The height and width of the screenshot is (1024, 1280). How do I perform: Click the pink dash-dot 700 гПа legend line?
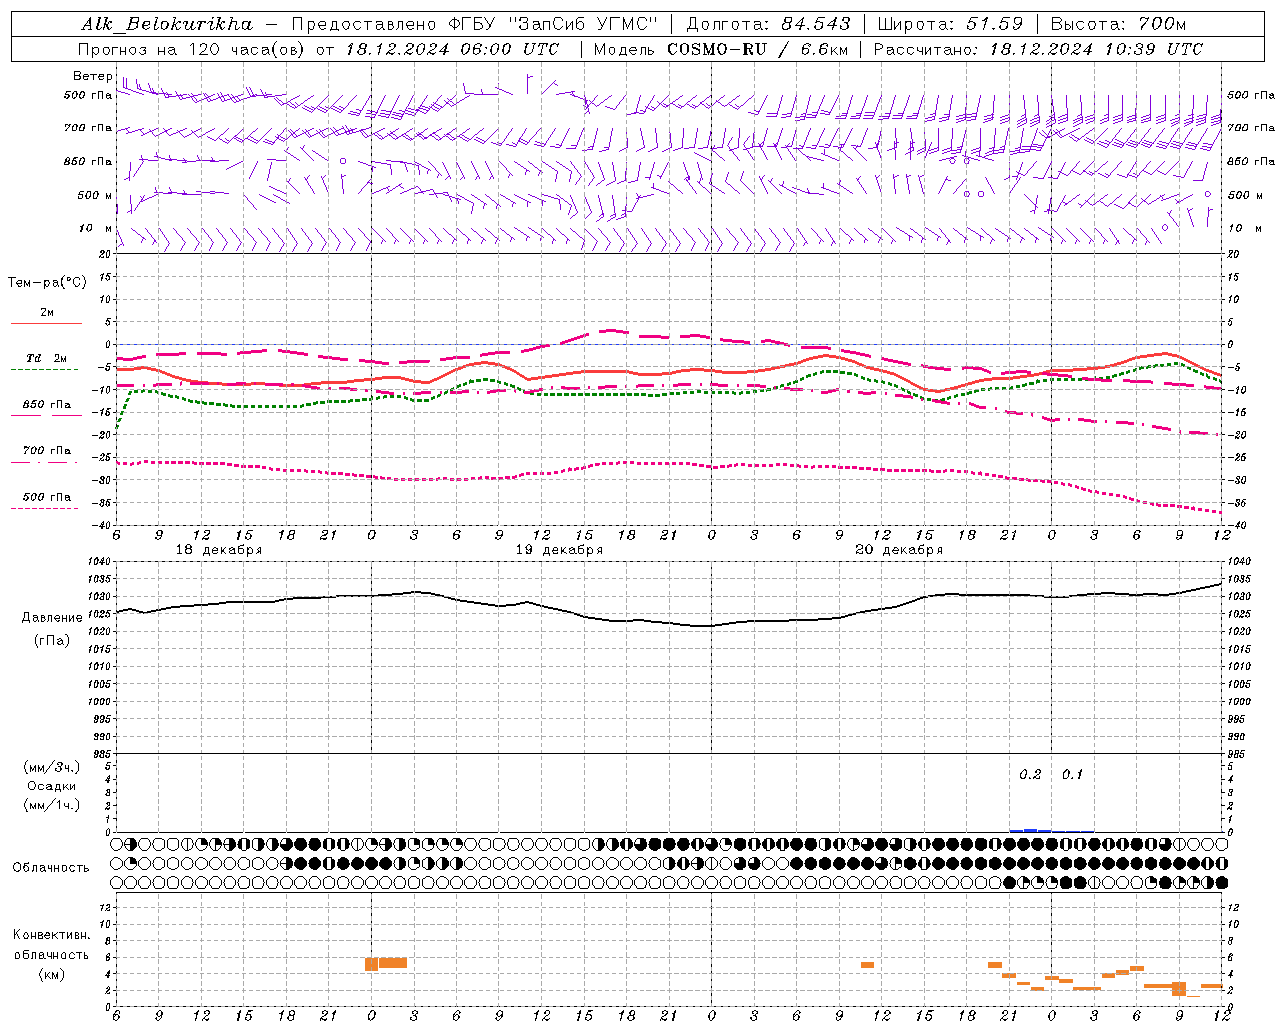coord(44,462)
